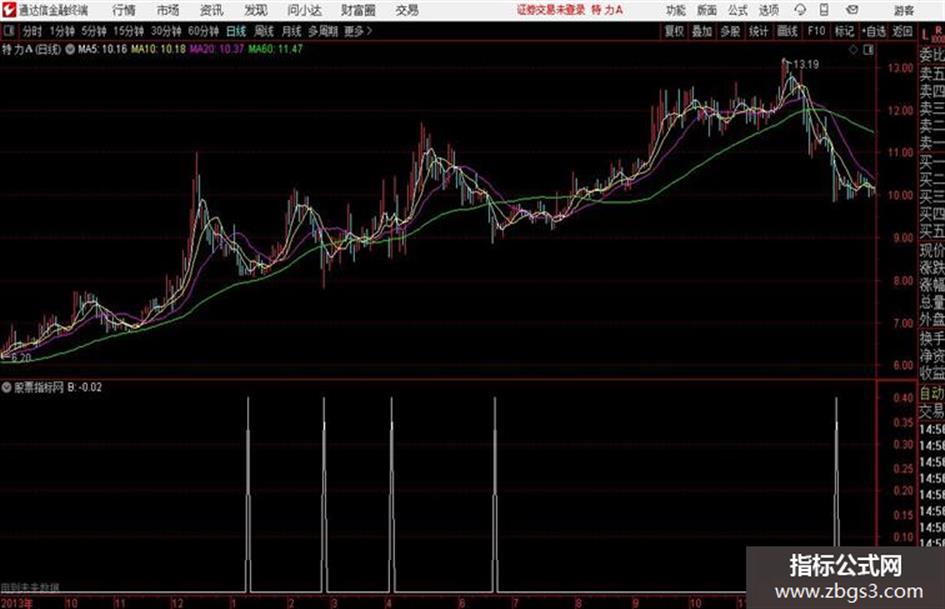Click the MA60: 11.47 label

point(275,49)
